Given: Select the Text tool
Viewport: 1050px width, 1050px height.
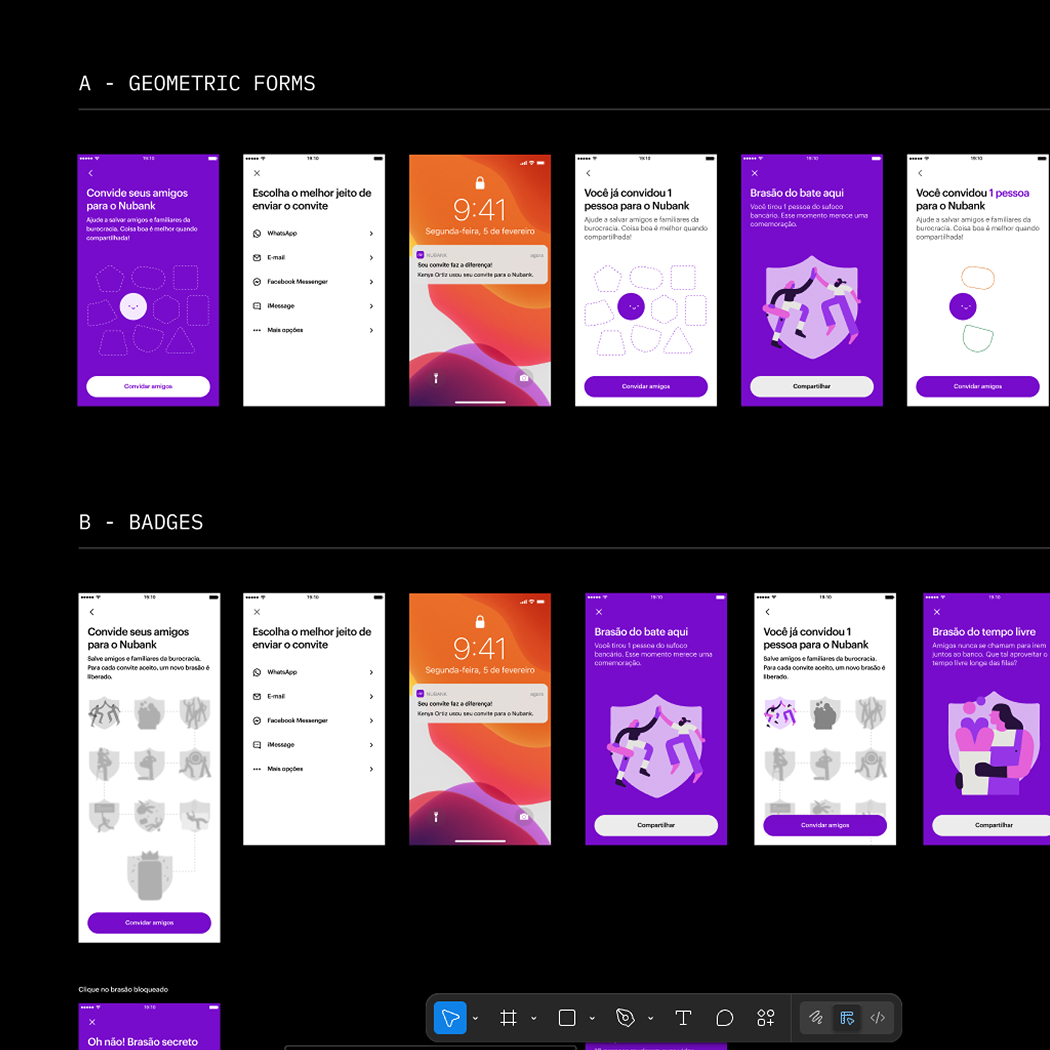Looking at the screenshot, I should click(683, 1017).
